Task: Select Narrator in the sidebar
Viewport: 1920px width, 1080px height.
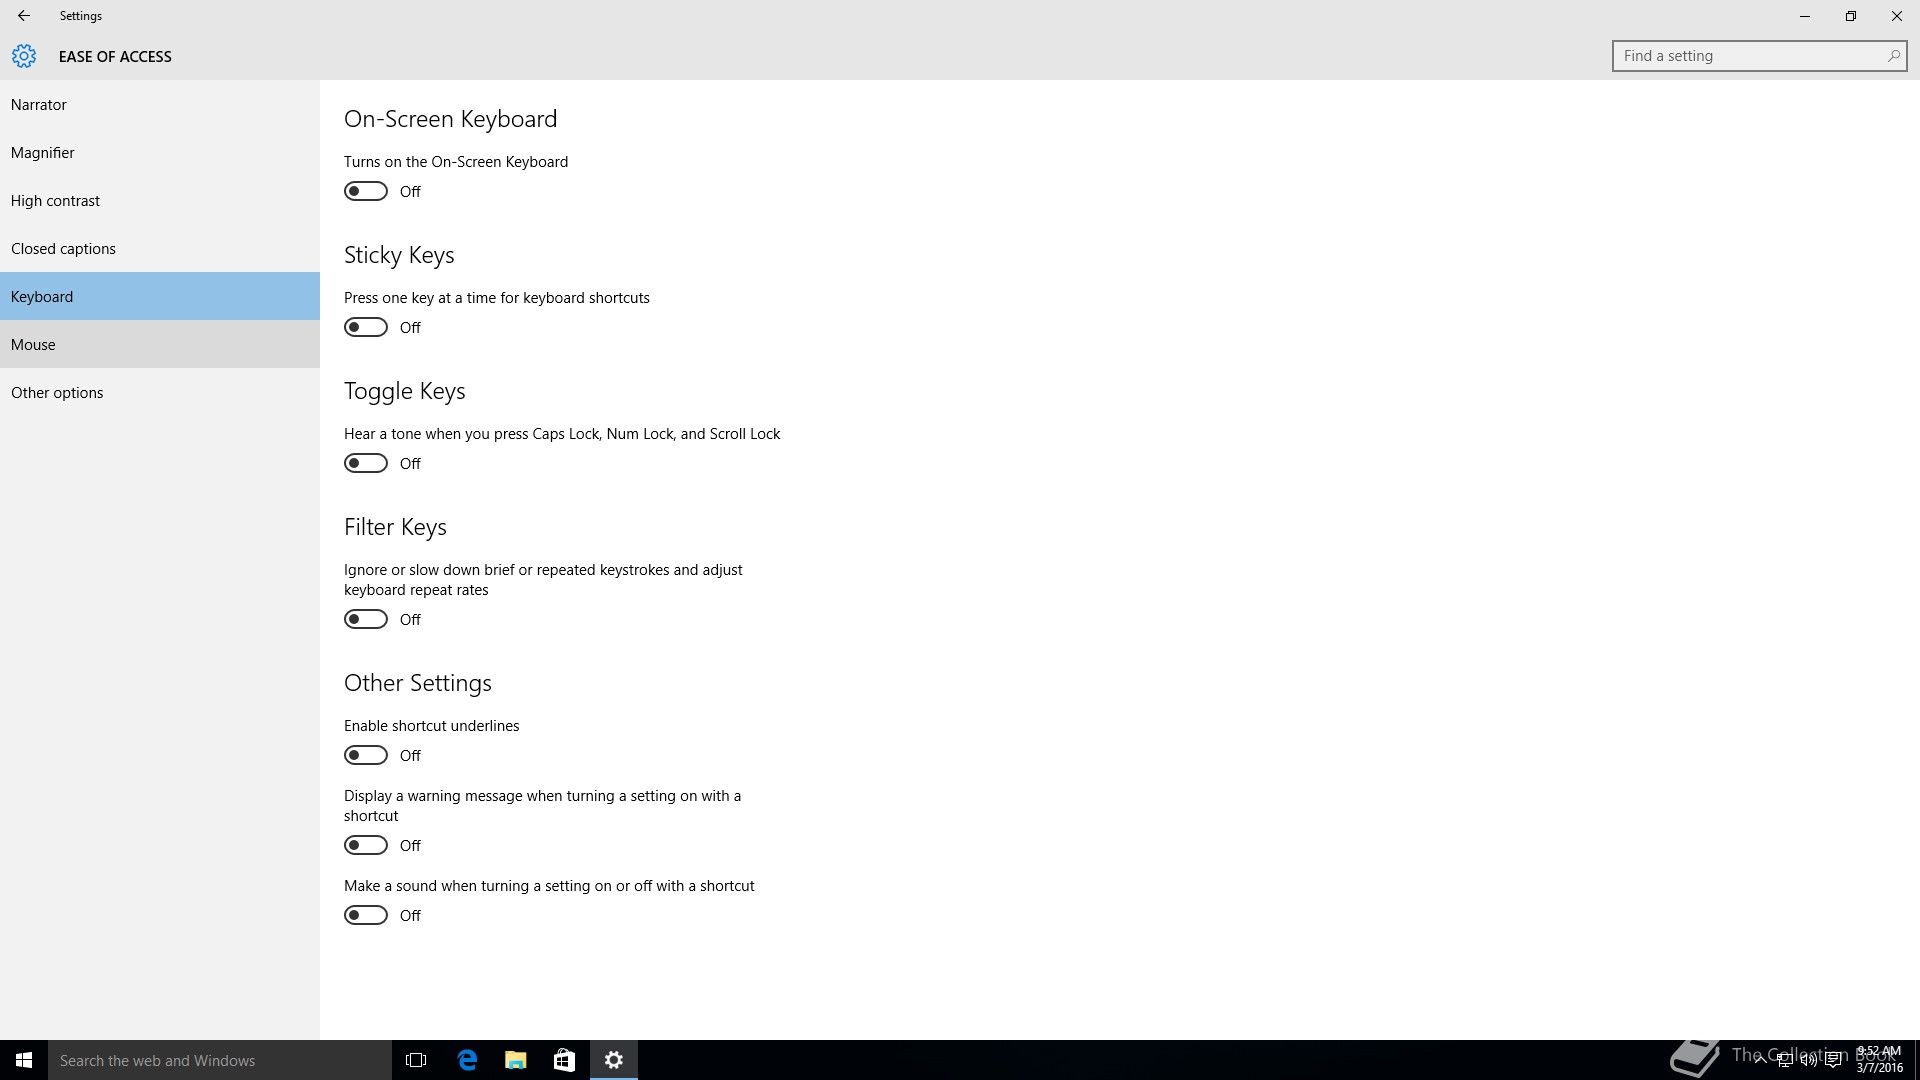Action: [x=39, y=105]
